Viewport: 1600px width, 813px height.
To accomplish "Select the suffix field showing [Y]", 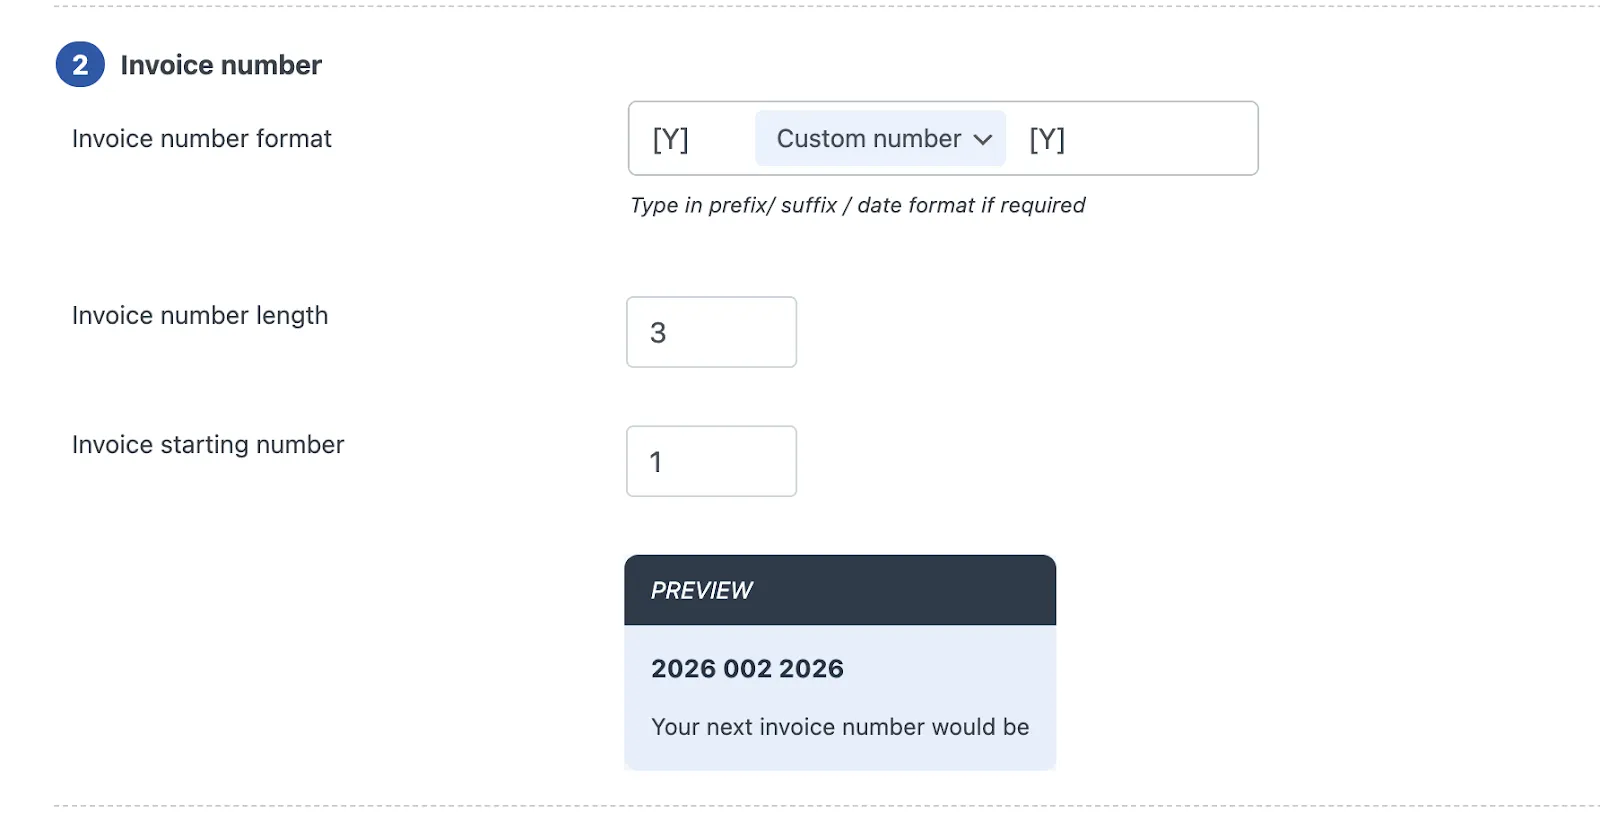I will point(1046,139).
